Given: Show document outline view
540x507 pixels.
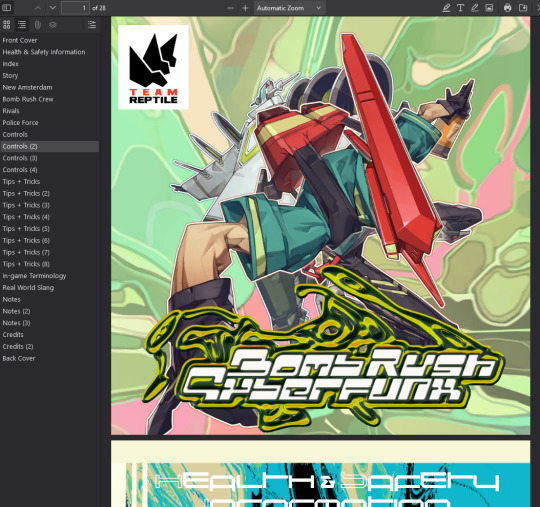Looking at the screenshot, I should tap(22, 24).
